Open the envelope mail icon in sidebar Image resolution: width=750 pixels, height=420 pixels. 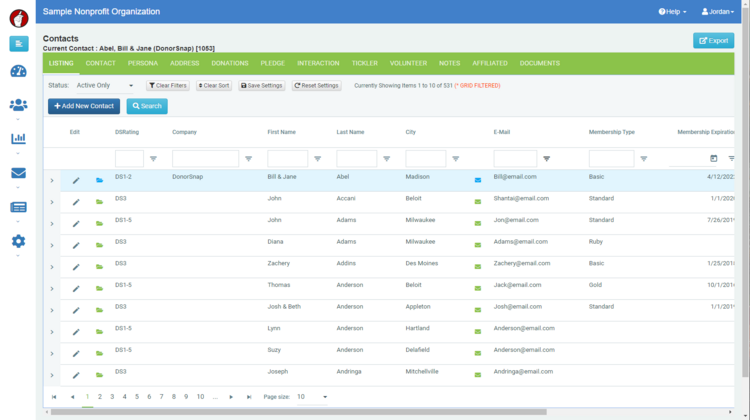[18, 173]
